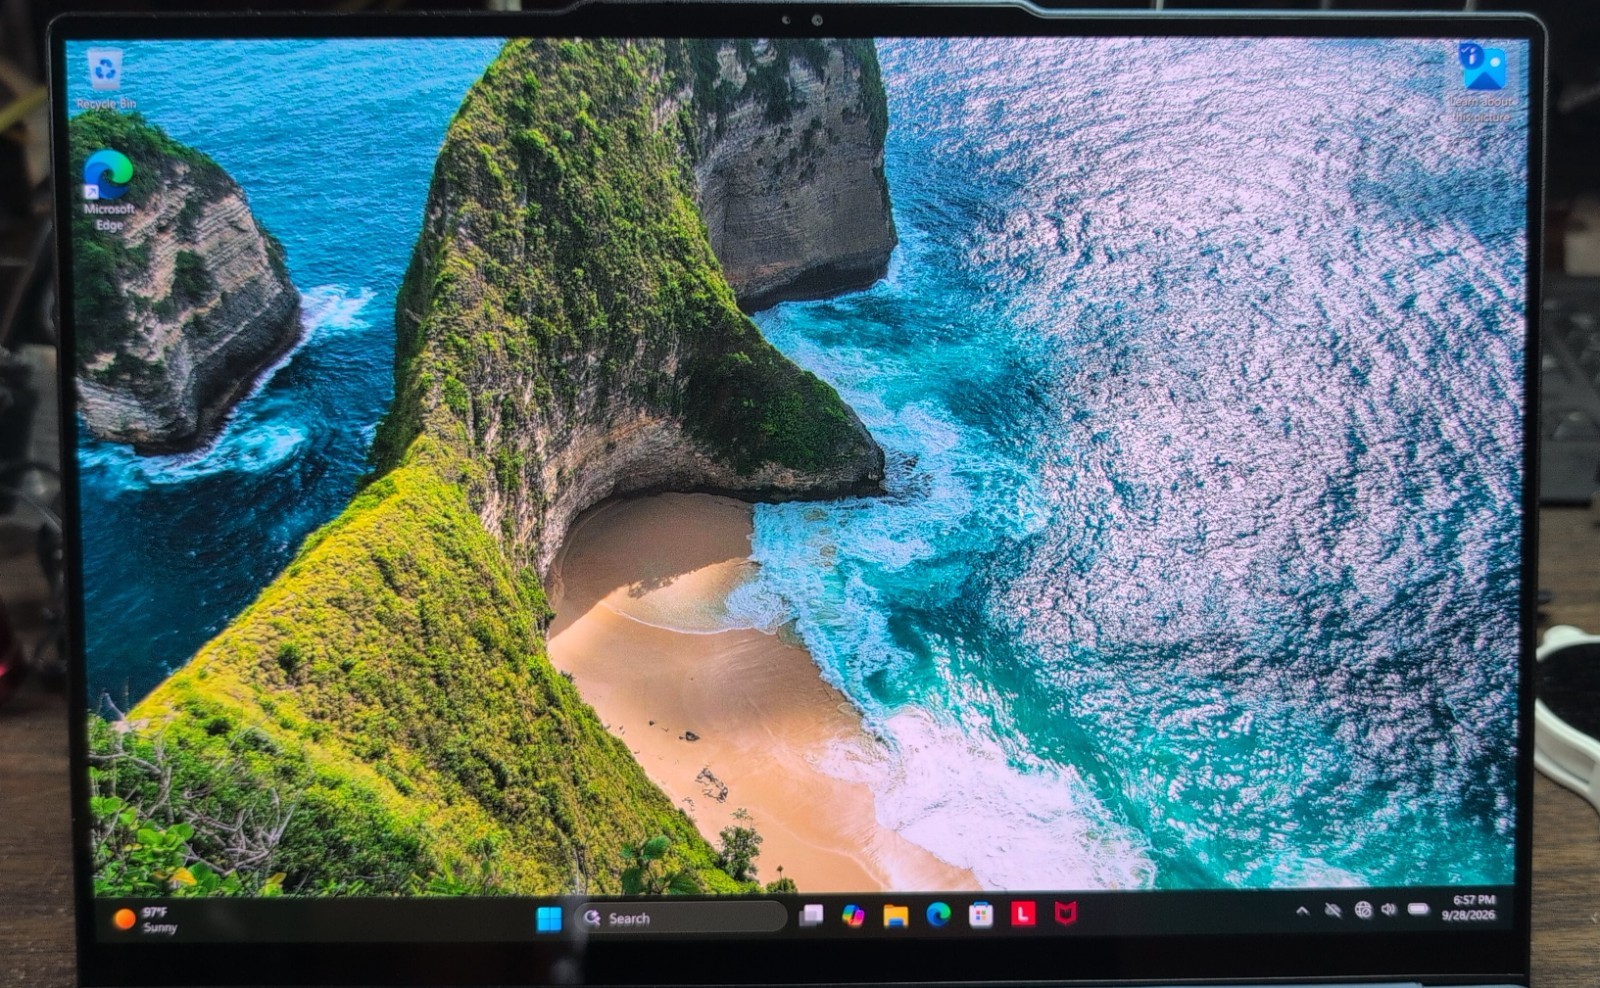The height and width of the screenshot is (988, 1600).
Task: Select the Microsoft Edge desktop shortcut
Action: click(x=109, y=190)
